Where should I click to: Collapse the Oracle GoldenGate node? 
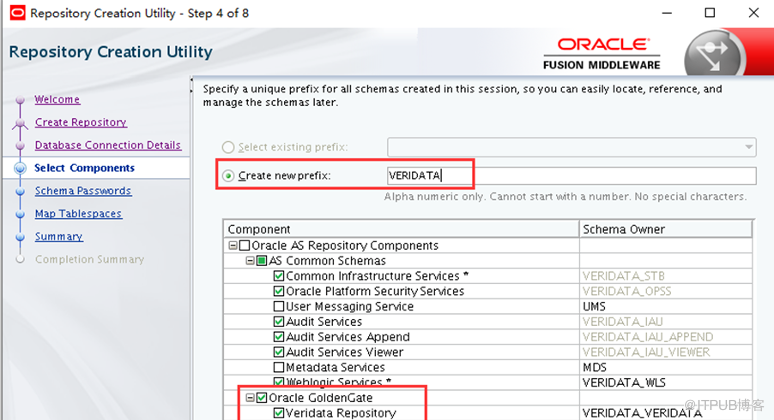[x=250, y=398]
